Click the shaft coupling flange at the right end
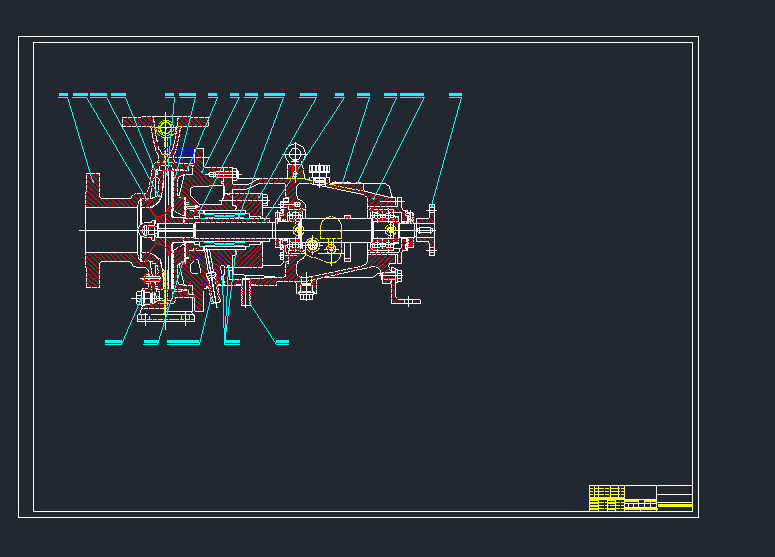Viewport: 775px width, 557px height. point(432,230)
